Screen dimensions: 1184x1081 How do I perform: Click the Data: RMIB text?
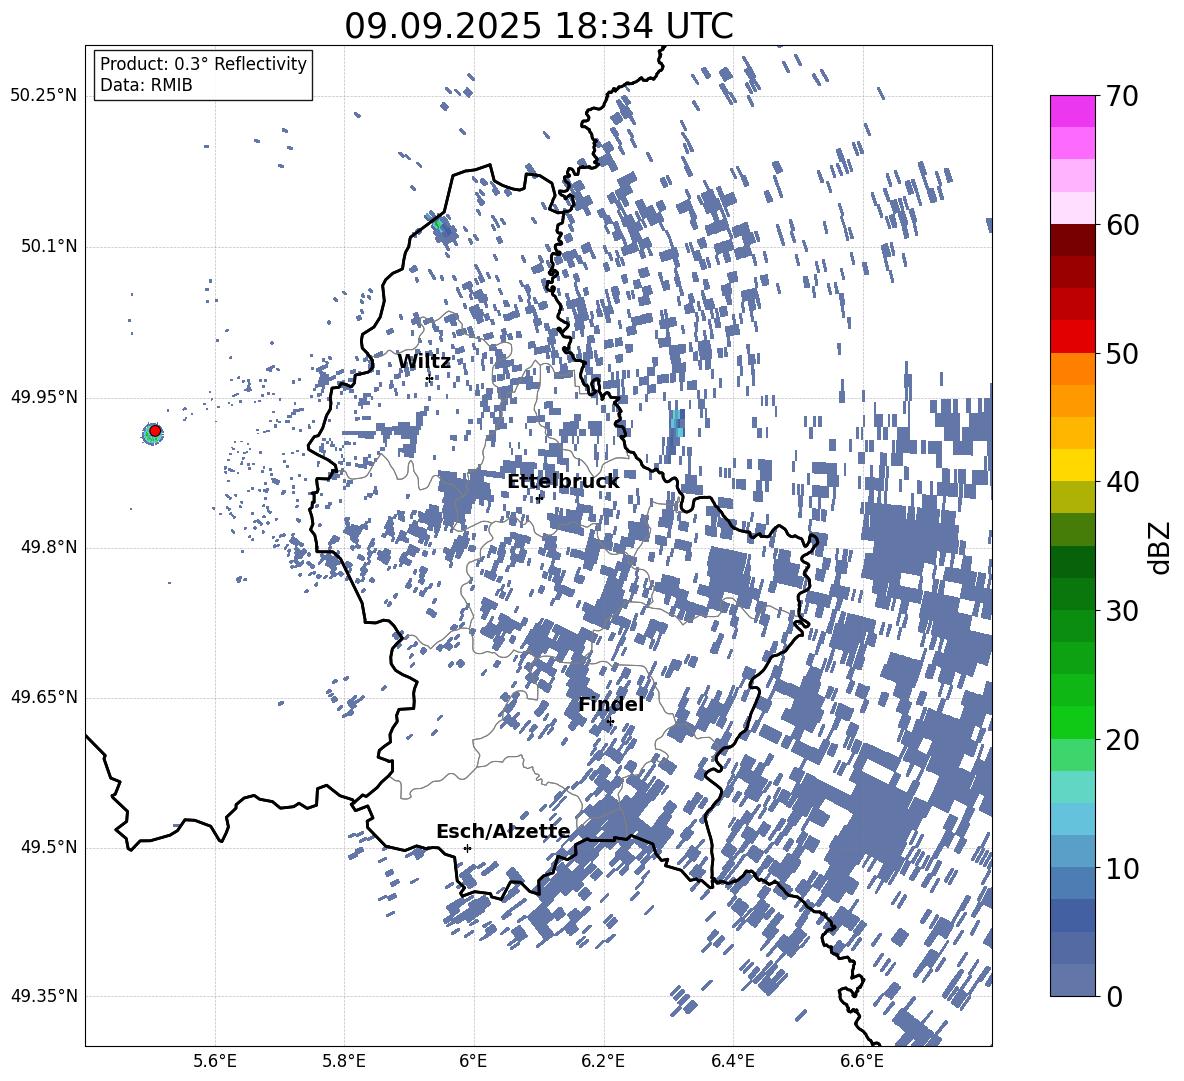point(146,85)
